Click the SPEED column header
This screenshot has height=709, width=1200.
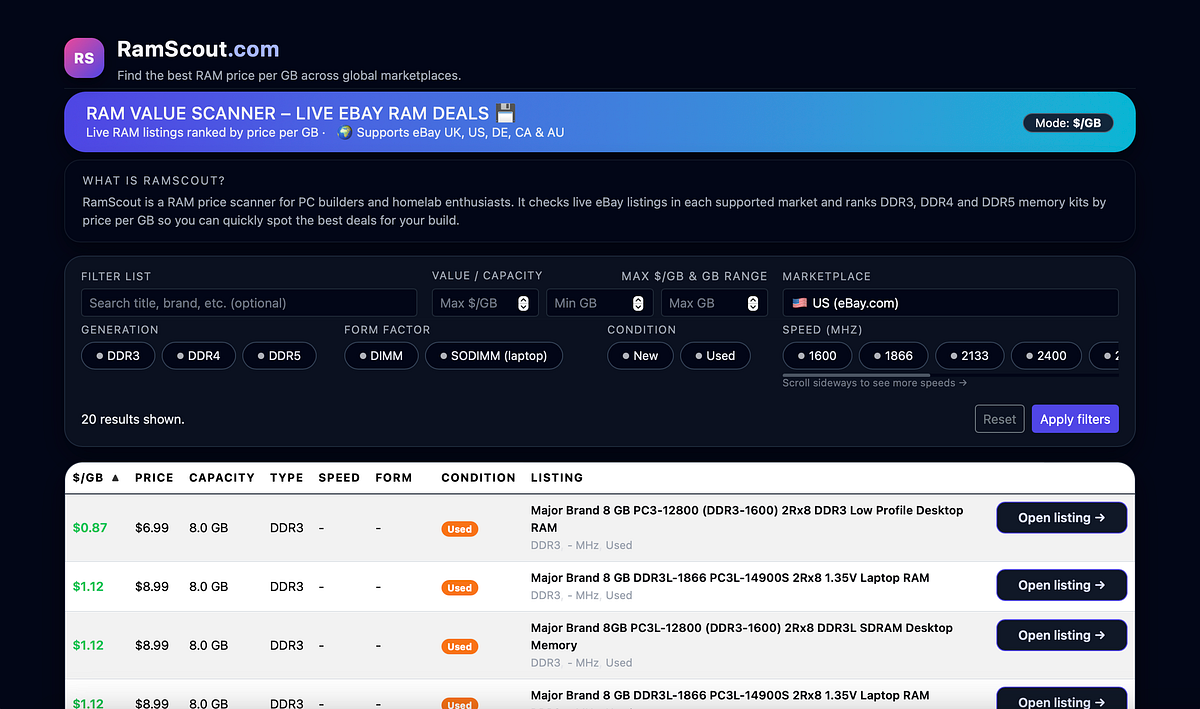click(x=339, y=478)
